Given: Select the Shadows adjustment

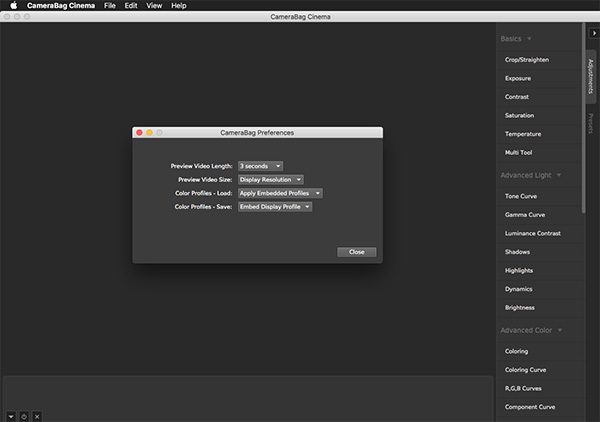Looking at the screenshot, I should (x=540, y=252).
